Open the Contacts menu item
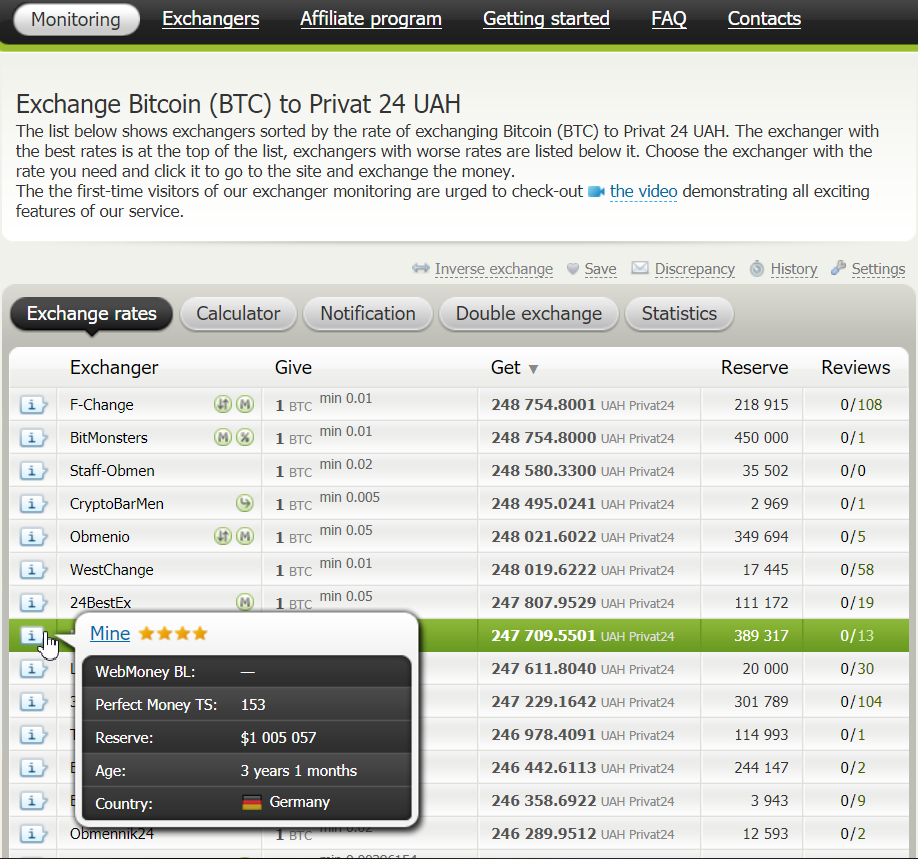Screen dimensions: 918x859 click(x=764, y=19)
